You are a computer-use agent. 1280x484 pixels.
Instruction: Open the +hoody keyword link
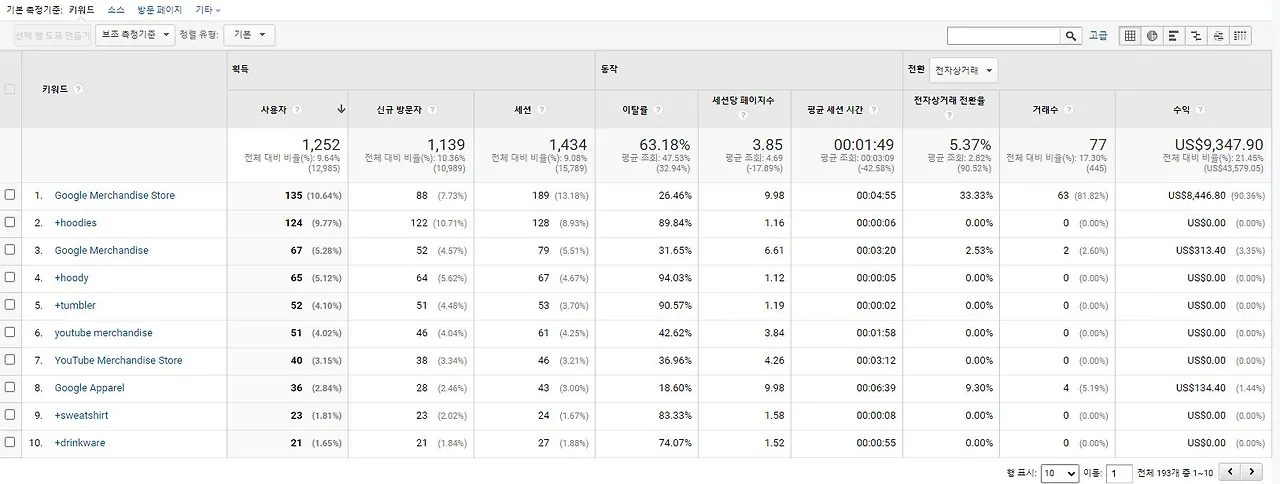pyautogui.click(x=71, y=277)
